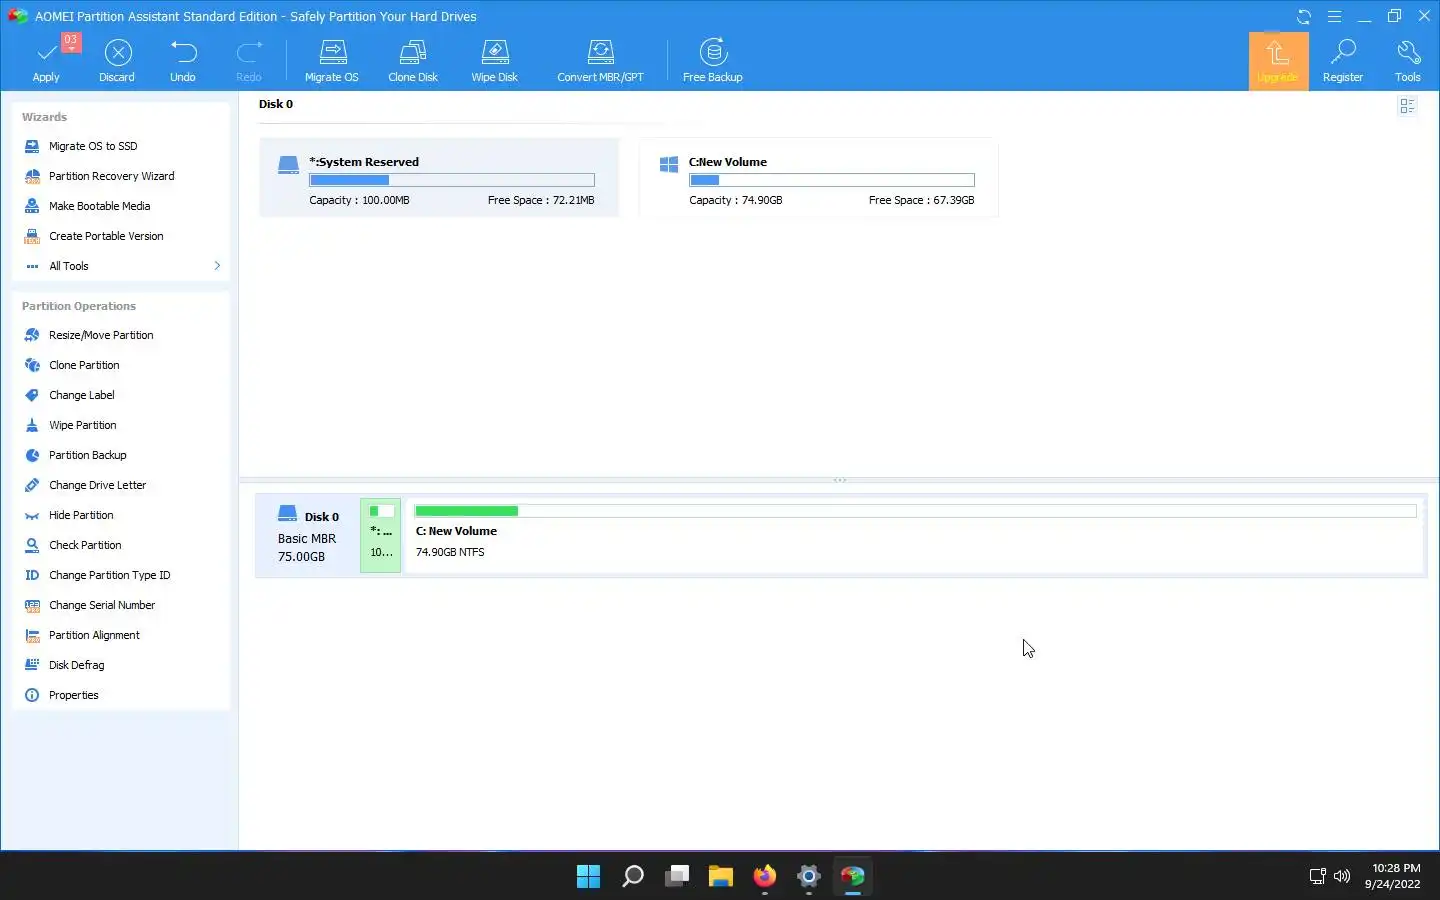Select Disk 0 Basic MBR block
Viewport: 1440px width, 900px height.
click(308, 536)
